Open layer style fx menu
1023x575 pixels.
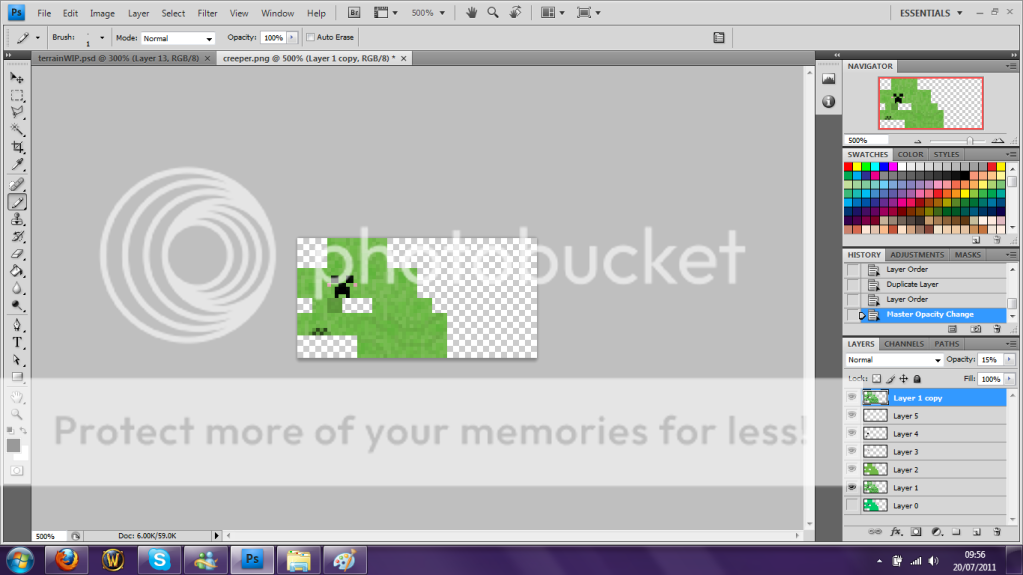click(896, 532)
